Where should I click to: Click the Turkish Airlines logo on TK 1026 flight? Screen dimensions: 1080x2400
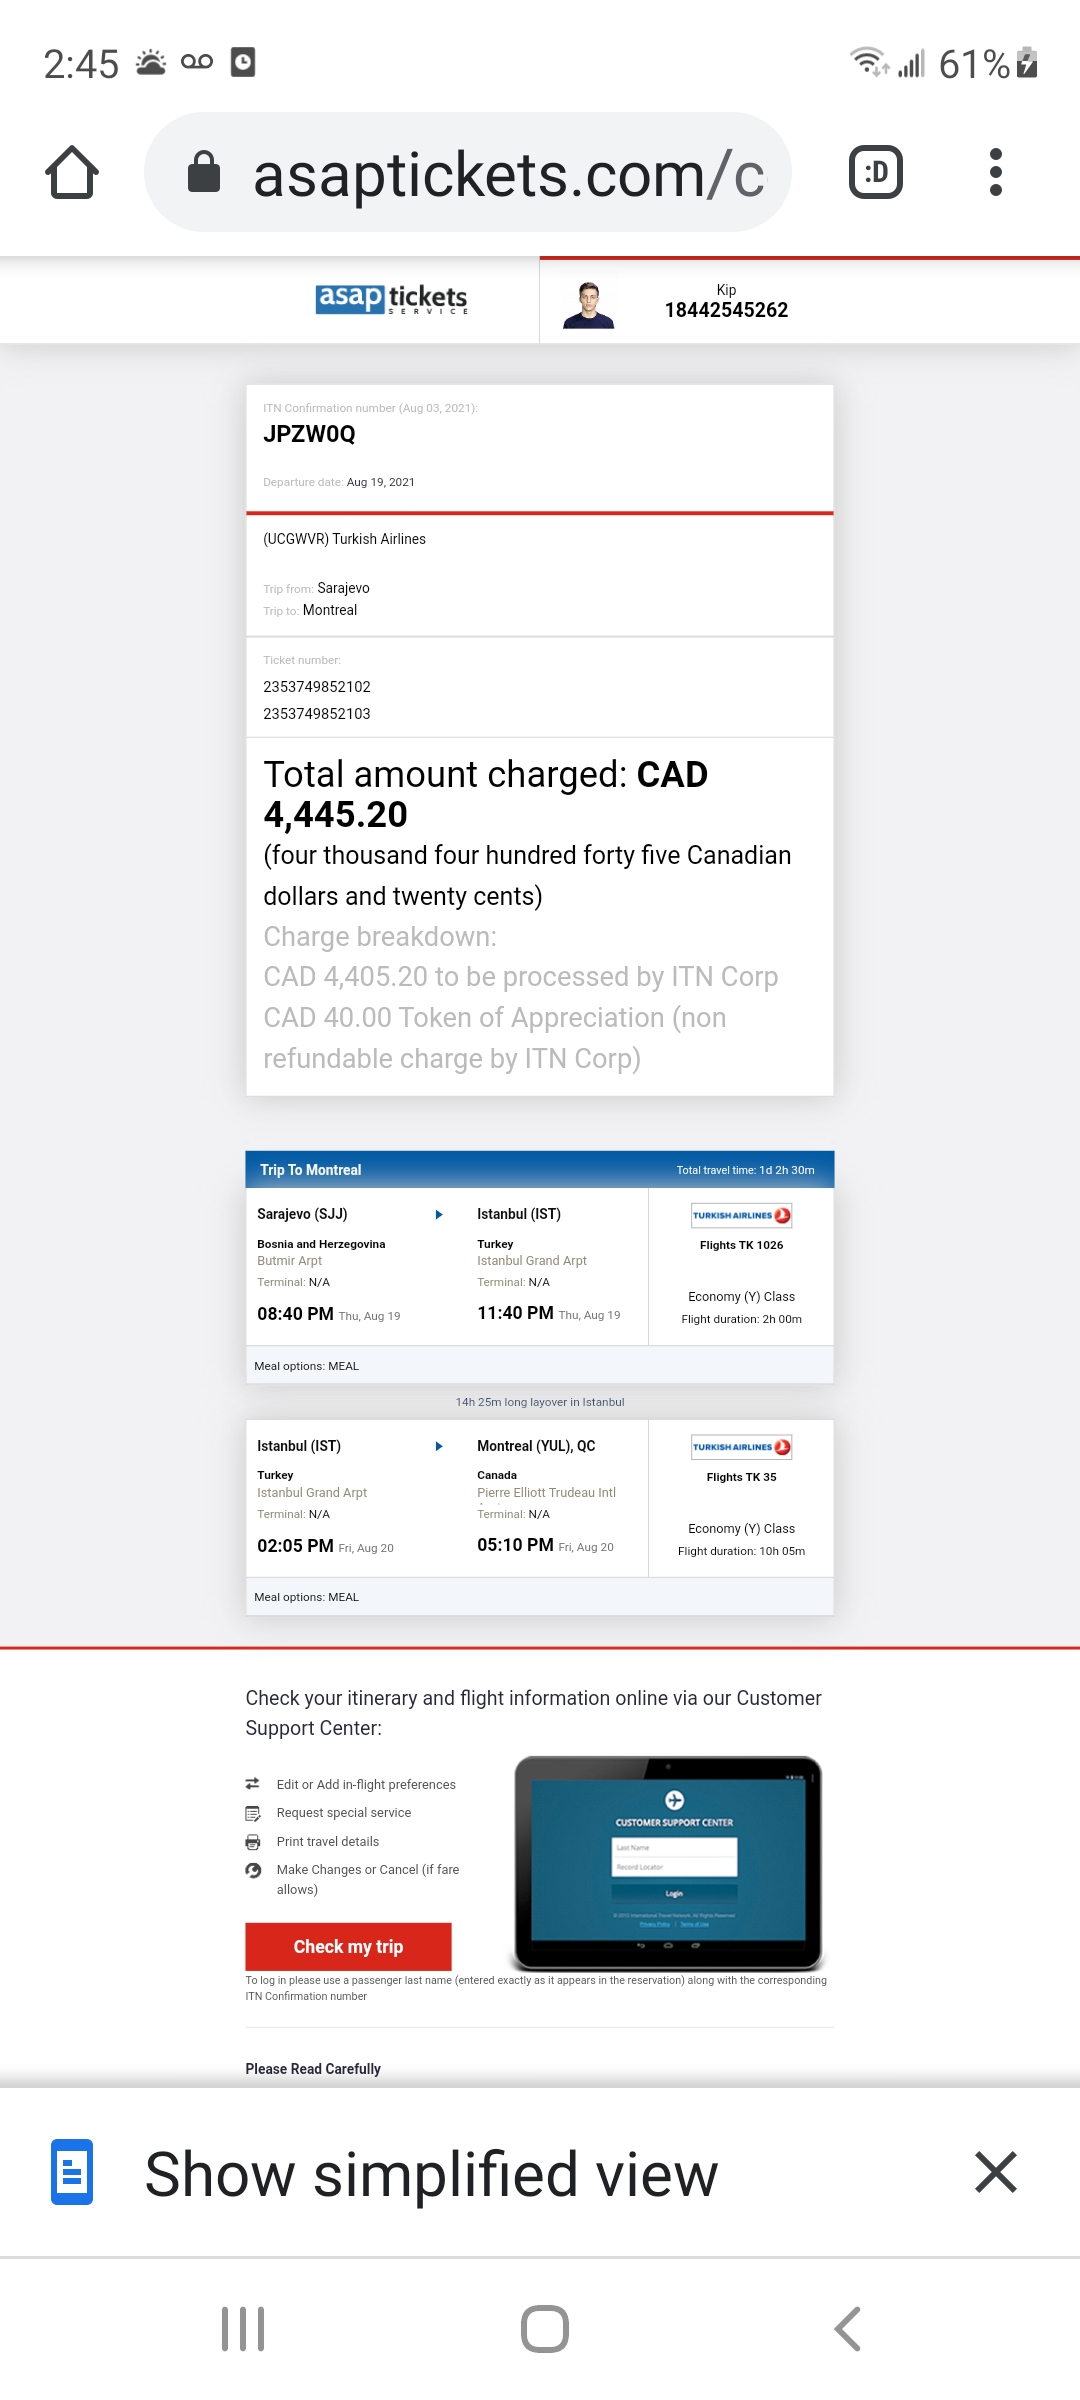(x=740, y=1216)
